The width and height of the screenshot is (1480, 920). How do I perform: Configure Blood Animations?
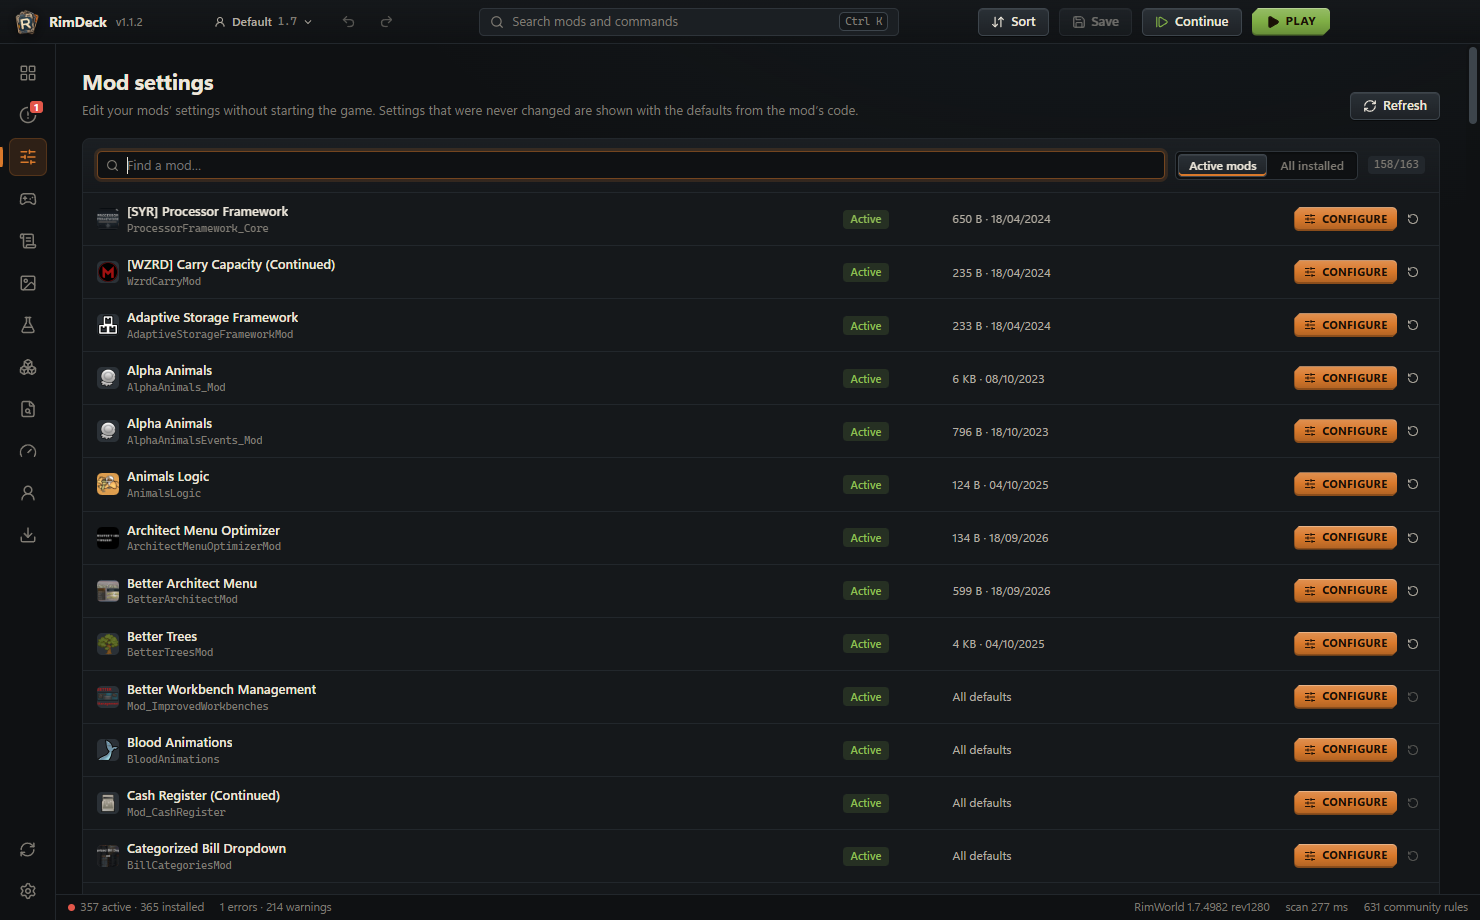(x=1345, y=749)
